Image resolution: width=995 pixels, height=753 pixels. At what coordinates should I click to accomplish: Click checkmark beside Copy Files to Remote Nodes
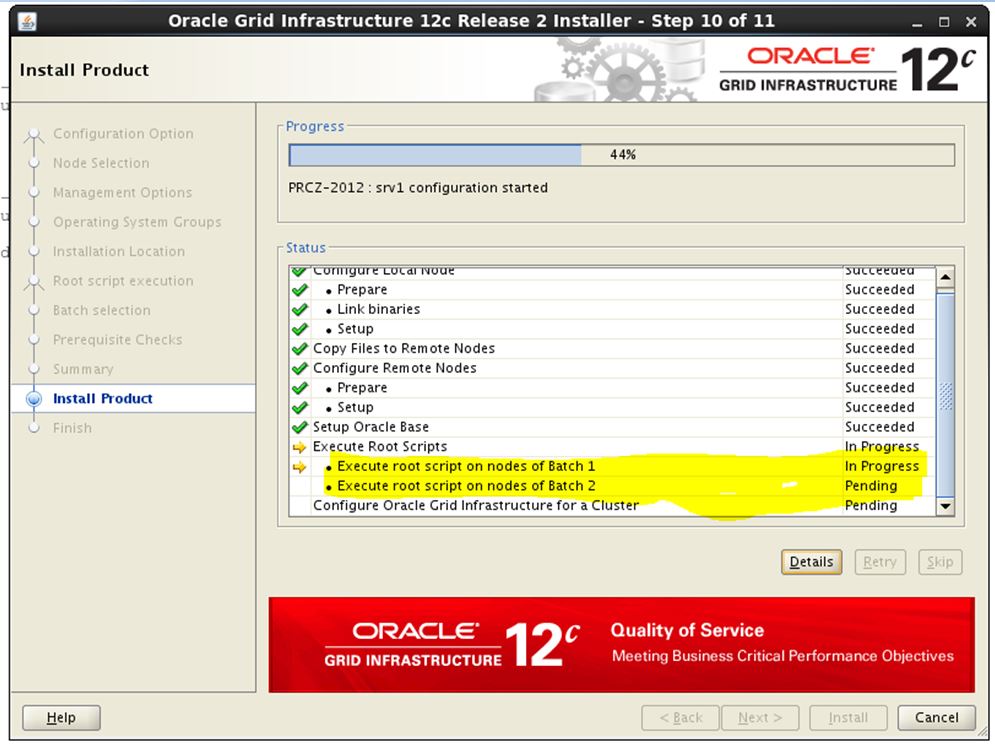299,349
